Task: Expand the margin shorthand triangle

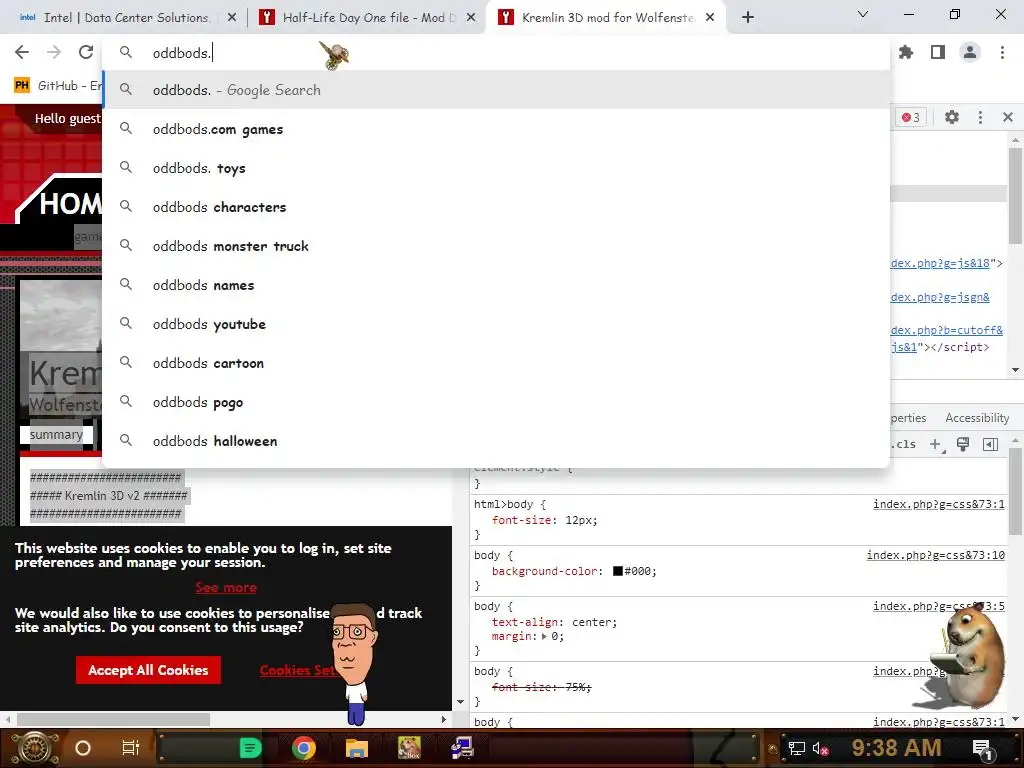Action: 544,636
